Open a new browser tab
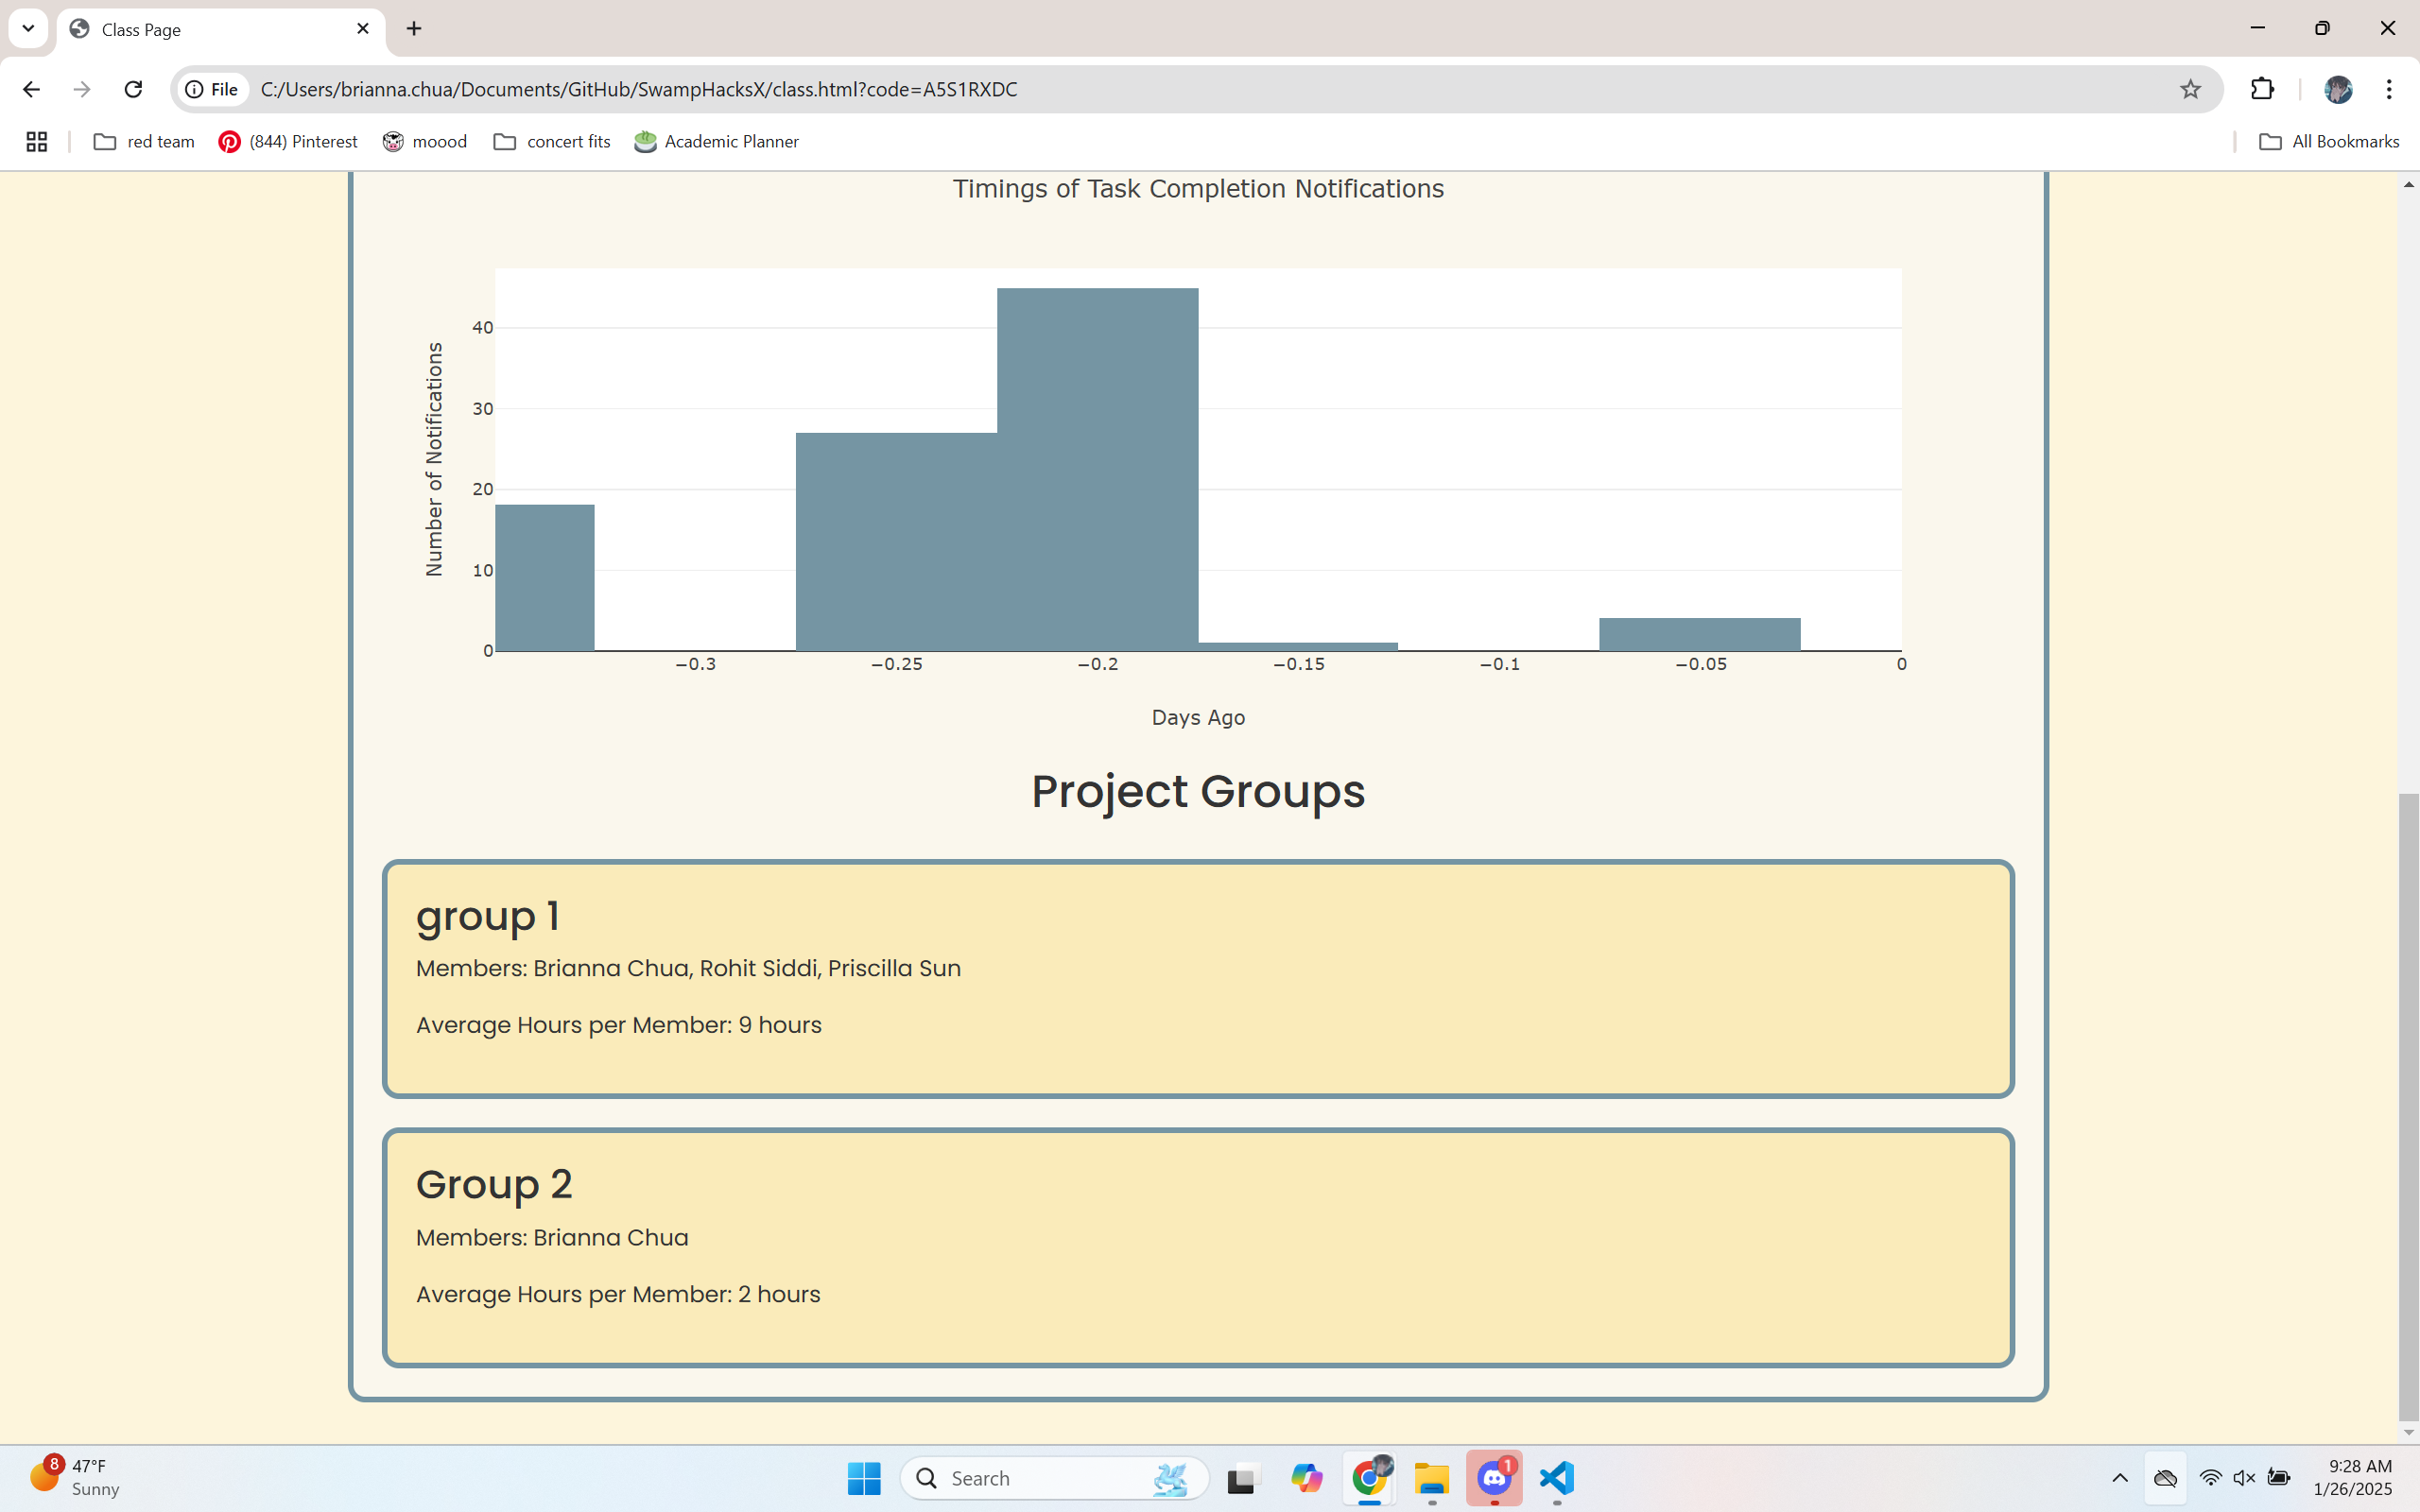The image size is (2420, 1512). click(414, 29)
